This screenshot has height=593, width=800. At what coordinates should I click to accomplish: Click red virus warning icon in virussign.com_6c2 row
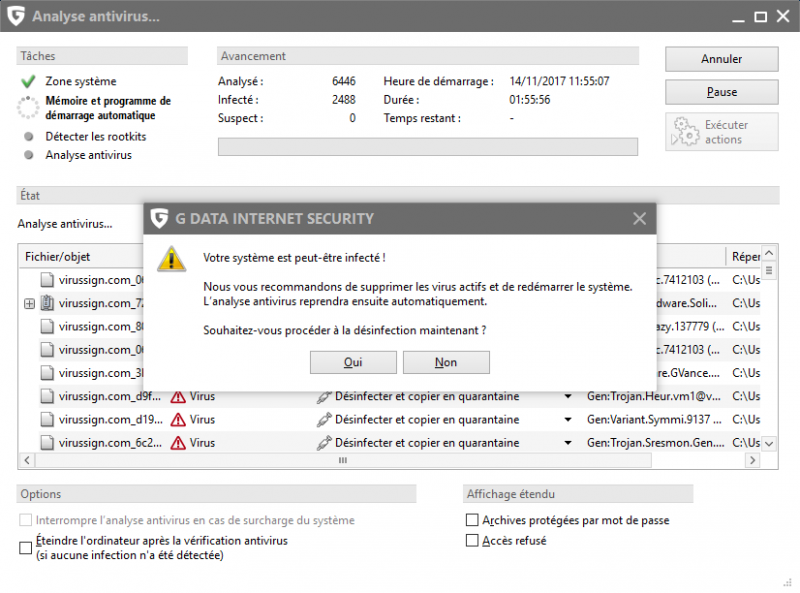tap(178, 443)
